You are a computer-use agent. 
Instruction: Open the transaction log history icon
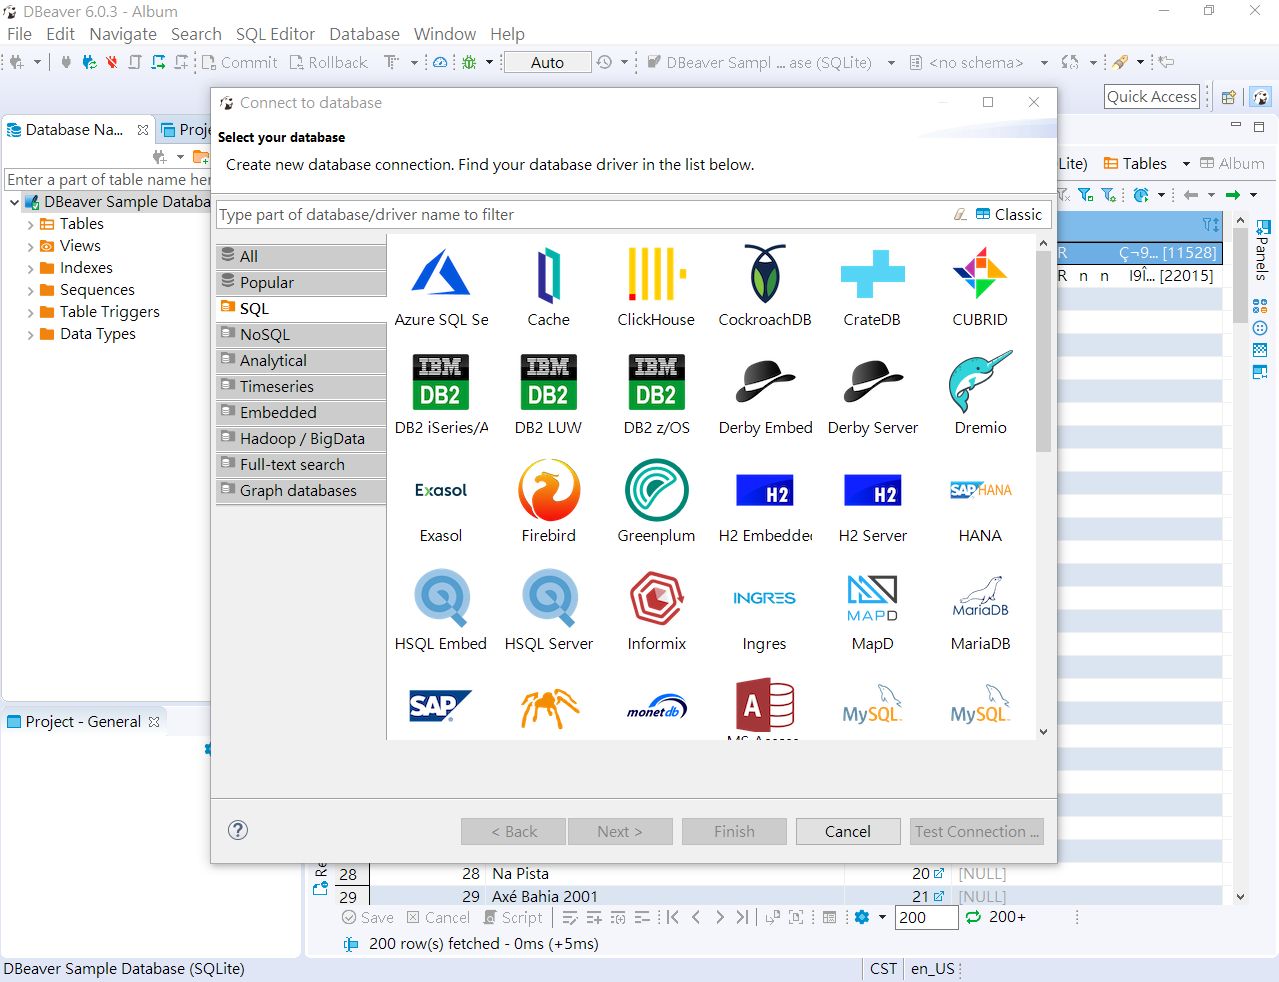point(604,62)
